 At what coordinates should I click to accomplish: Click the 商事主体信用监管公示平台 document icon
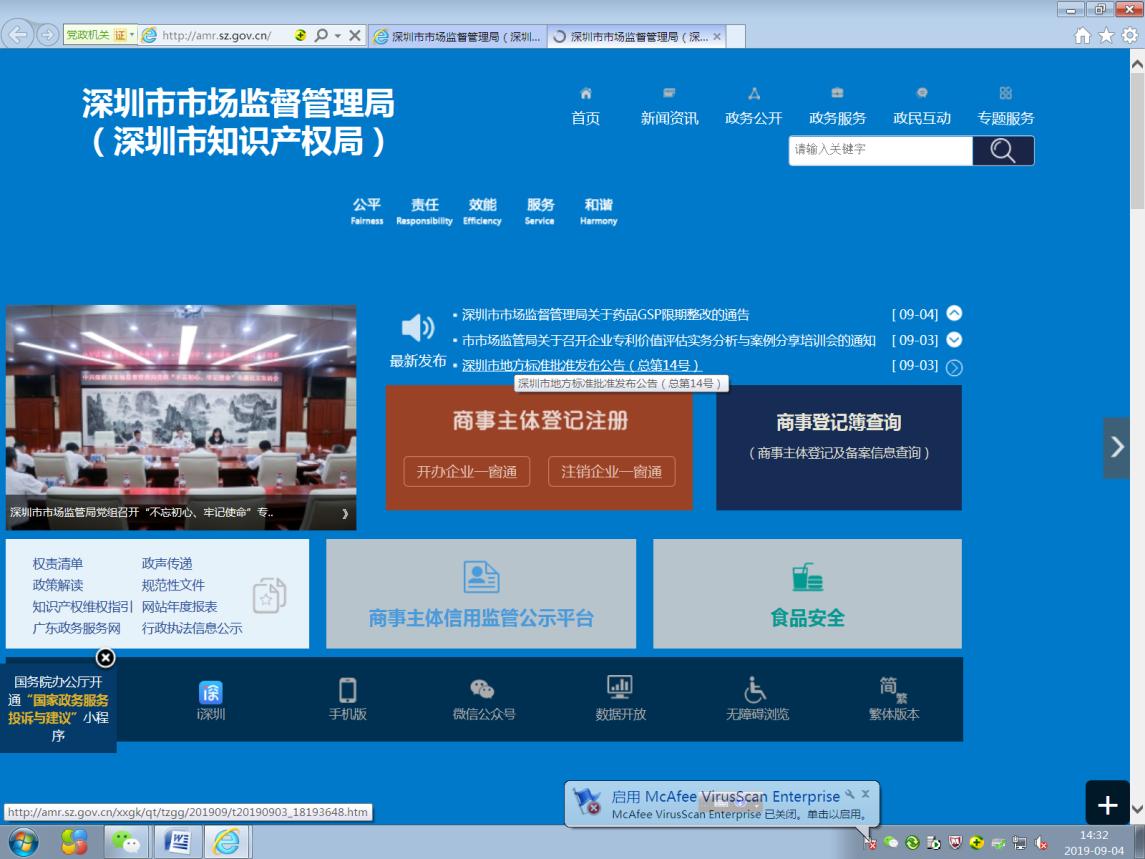coord(481,574)
